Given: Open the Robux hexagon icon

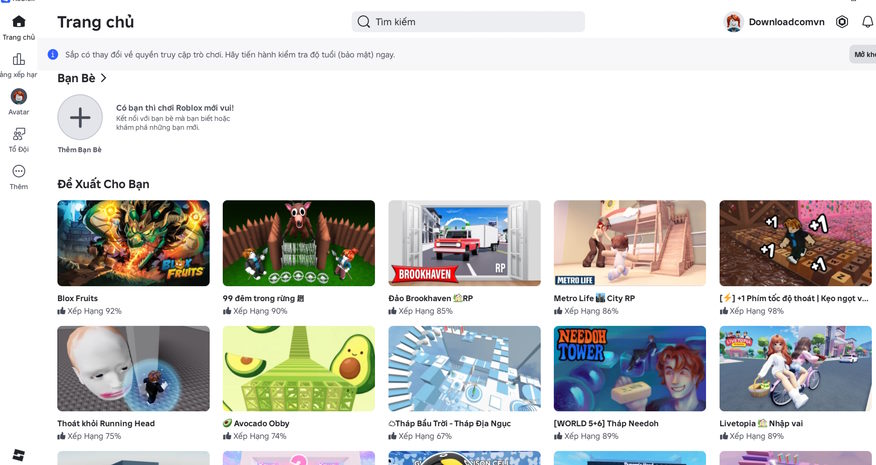Looking at the screenshot, I should (x=842, y=22).
